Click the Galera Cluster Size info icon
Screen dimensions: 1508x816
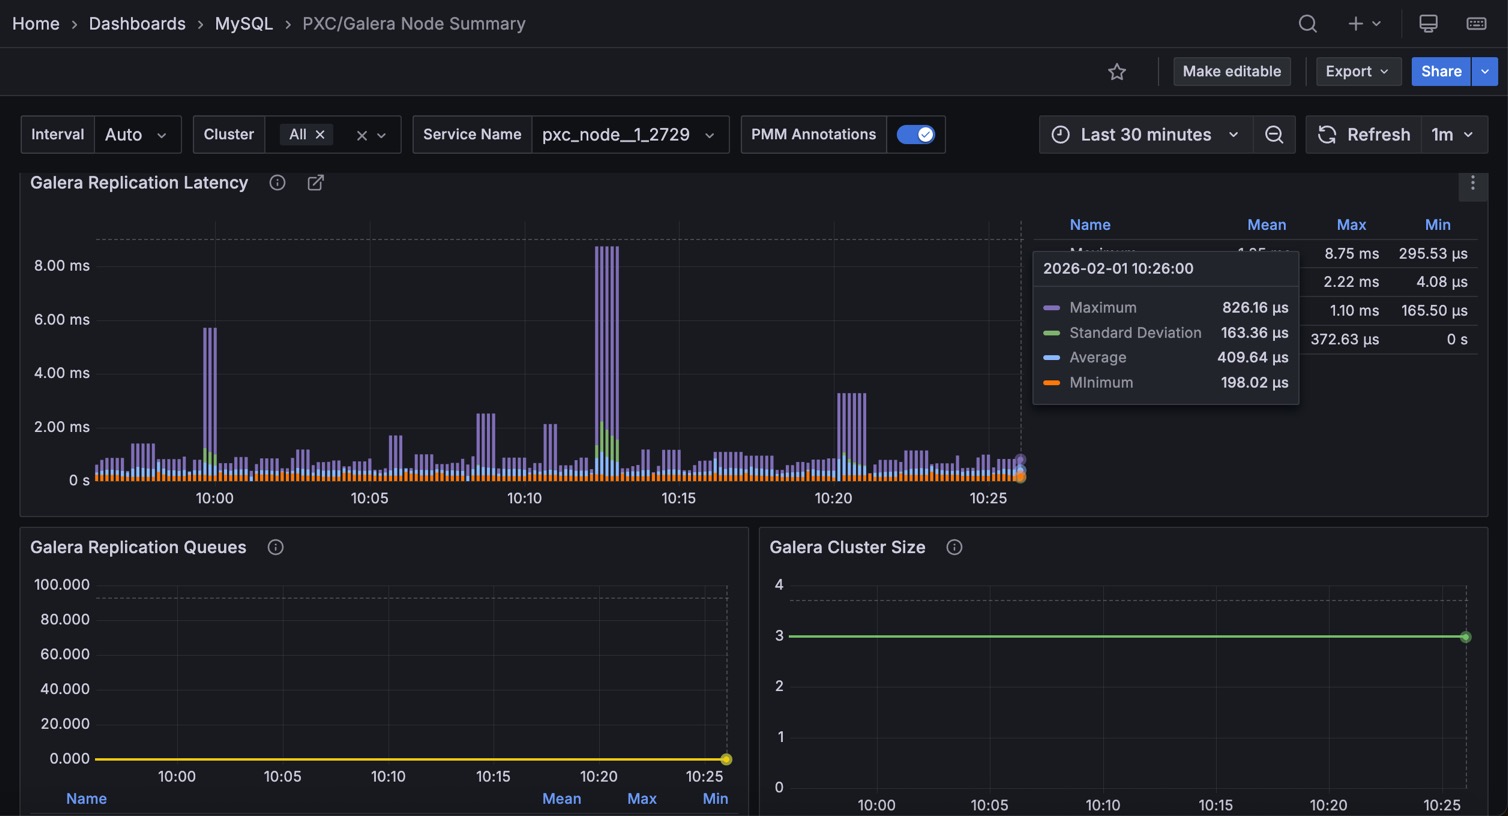(954, 547)
